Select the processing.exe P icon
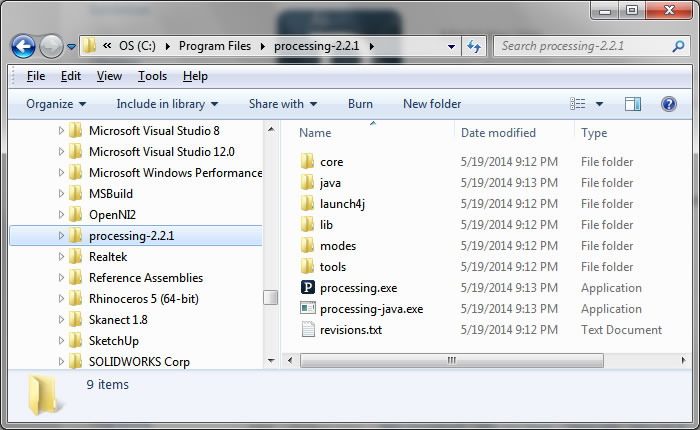 pos(308,287)
